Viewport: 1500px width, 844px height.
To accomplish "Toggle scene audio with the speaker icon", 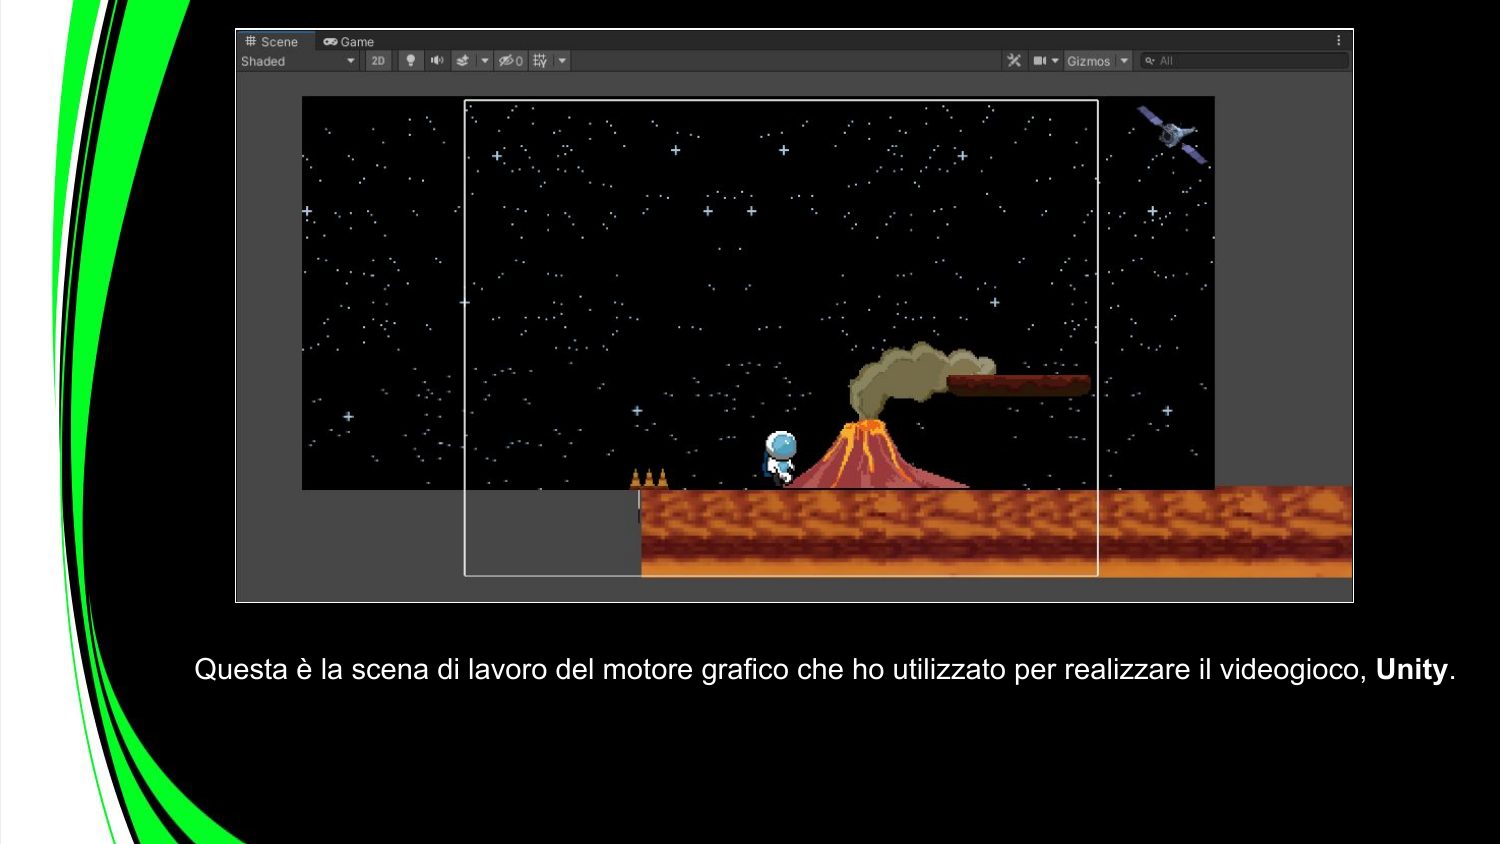I will point(437,61).
